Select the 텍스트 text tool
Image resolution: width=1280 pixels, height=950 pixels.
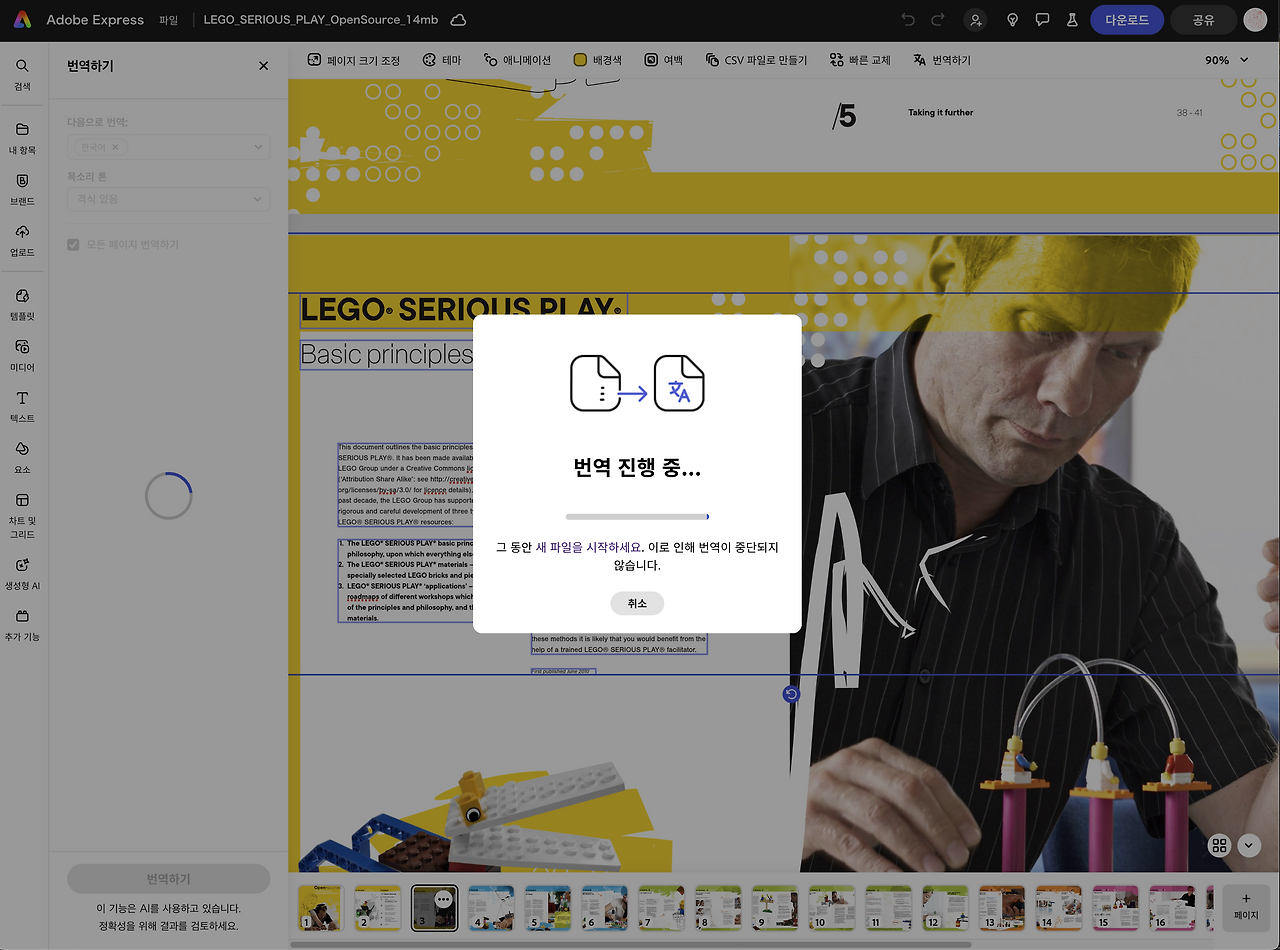pyautogui.click(x=22, y=406)
